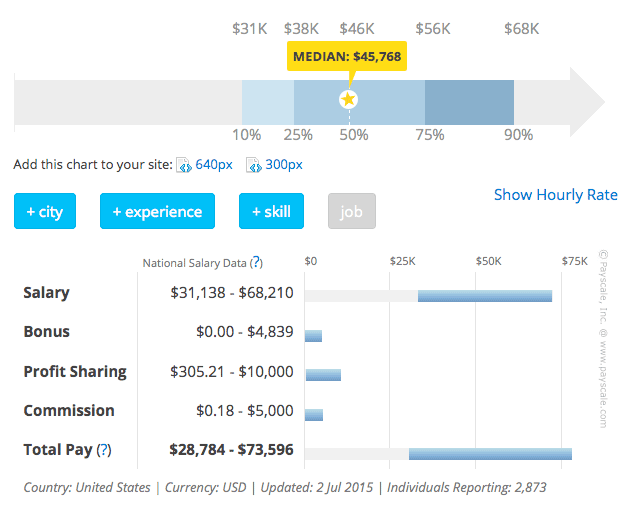Screen dimensions: 632x522
Task: Click the Commission range bar
Action: (314, 415)
